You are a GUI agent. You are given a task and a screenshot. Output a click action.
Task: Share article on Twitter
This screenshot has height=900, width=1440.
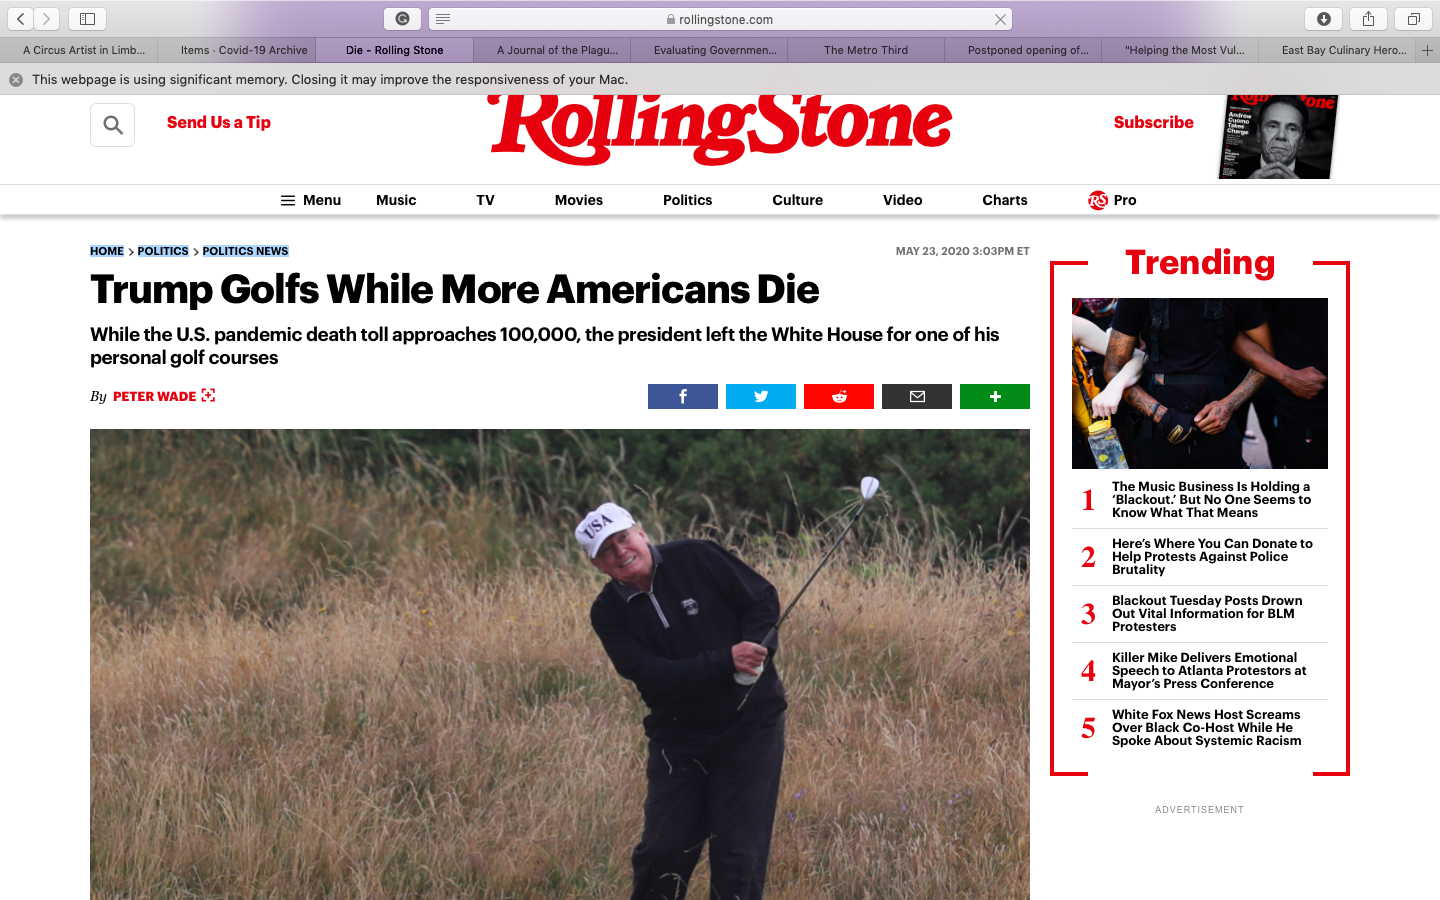(760, 397)
